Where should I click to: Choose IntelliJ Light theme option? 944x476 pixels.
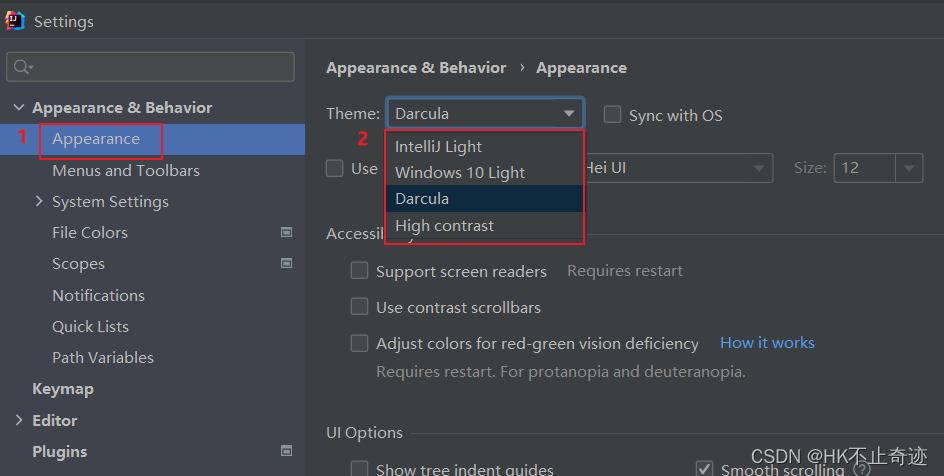click(485, 146)
